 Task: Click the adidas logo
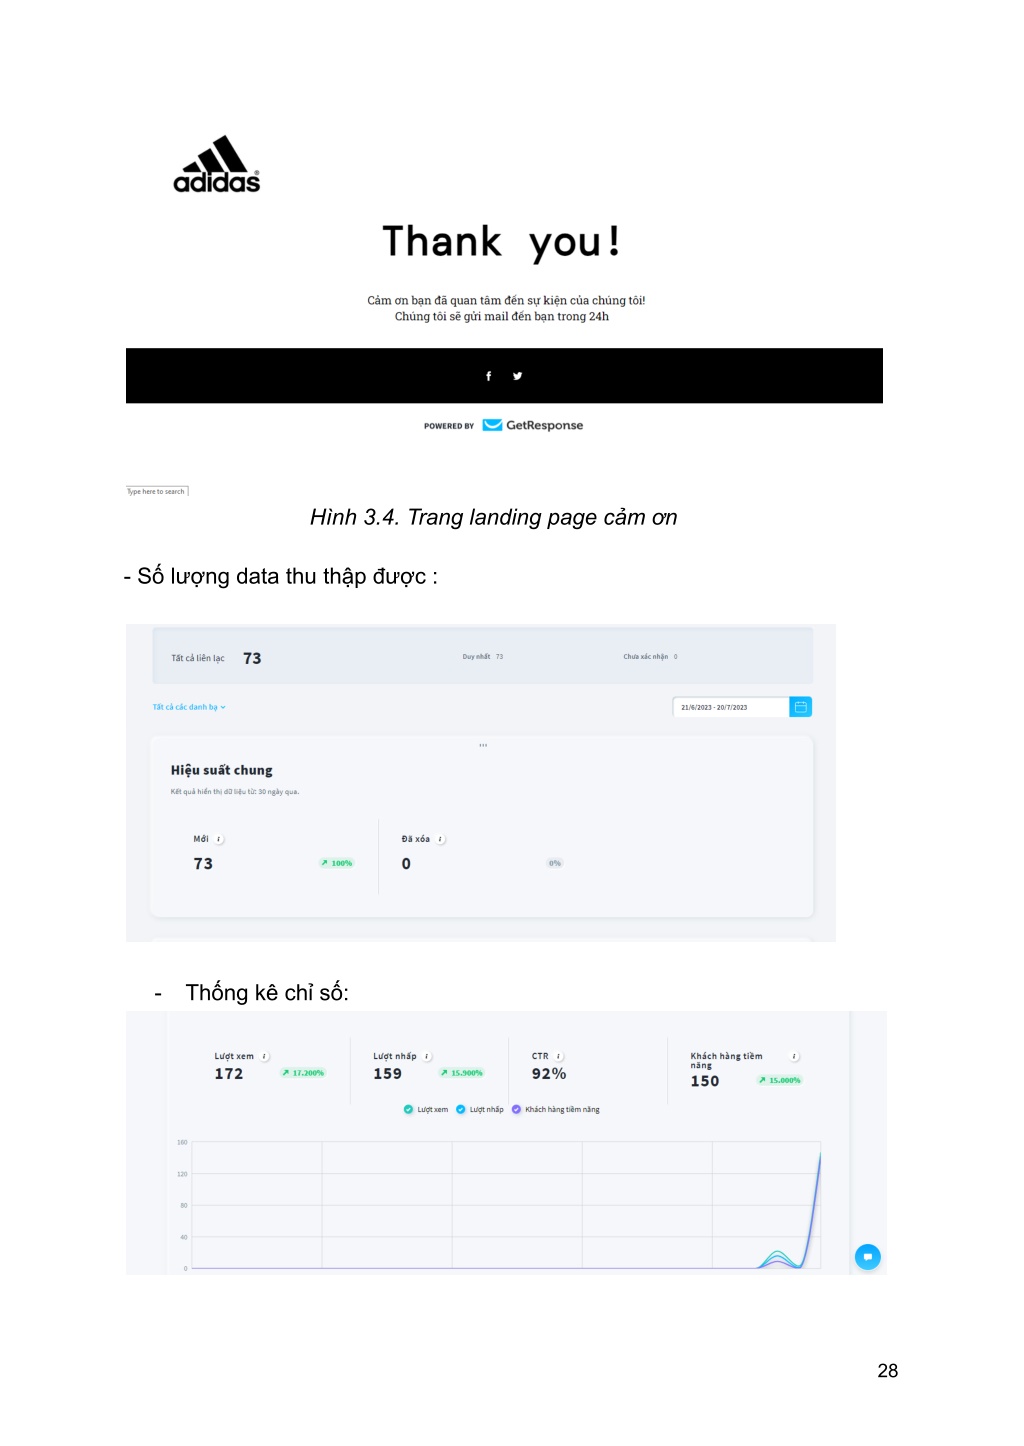coord(217,164)
